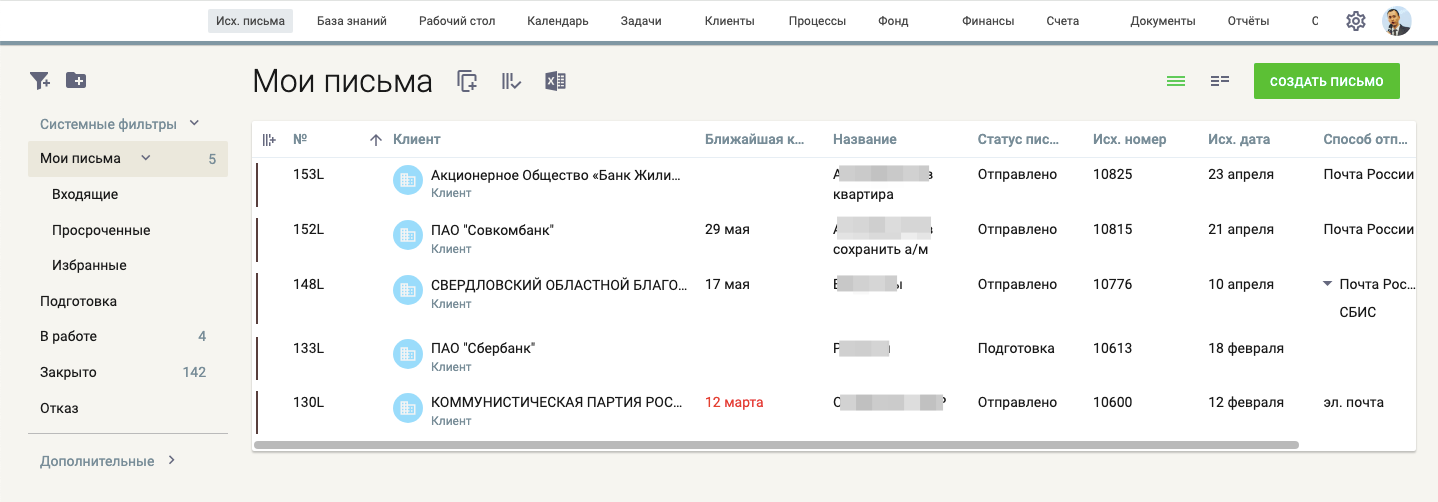
Task: Click the copy/add letter icon beside title
Action: pos(467,82)
